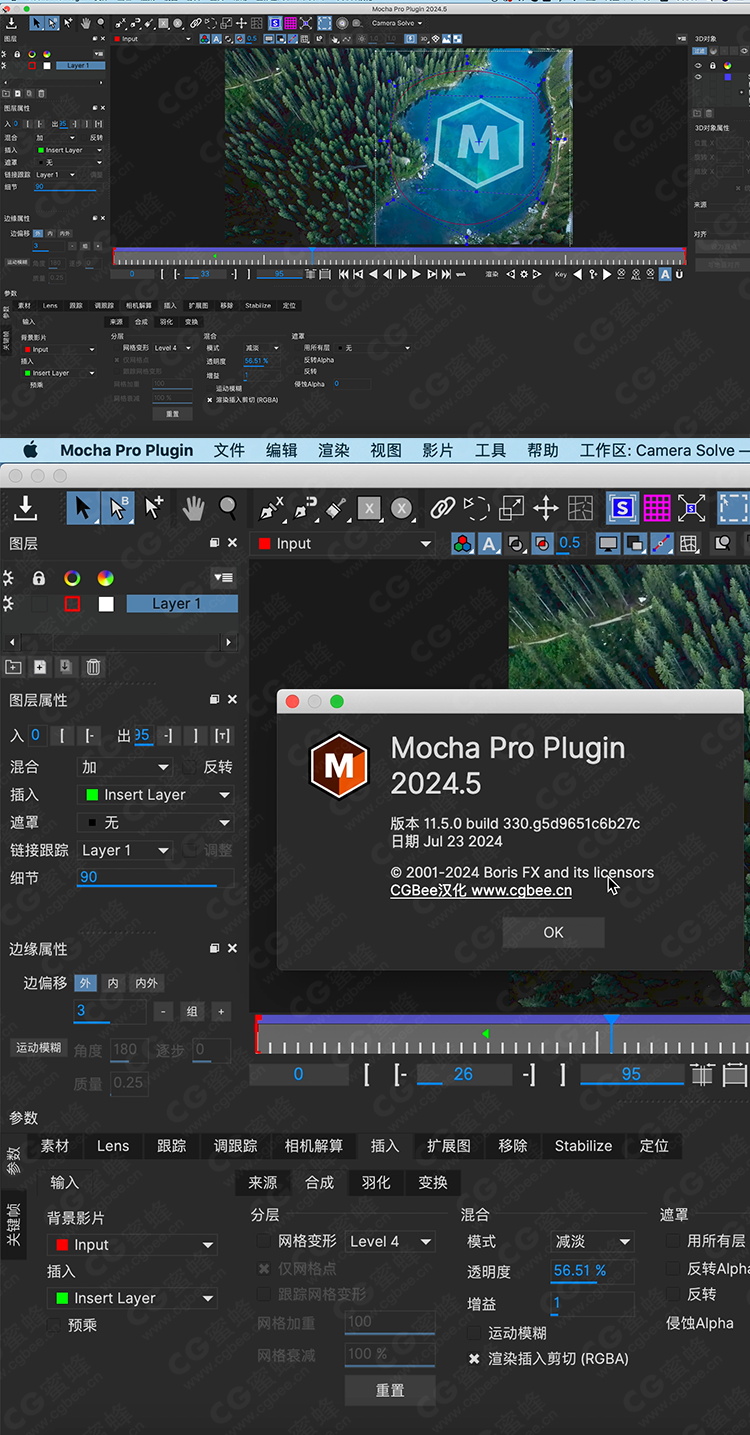
Task: Toggle visibility box on enlarged Layer 1 row
Action: pos(38,604)
